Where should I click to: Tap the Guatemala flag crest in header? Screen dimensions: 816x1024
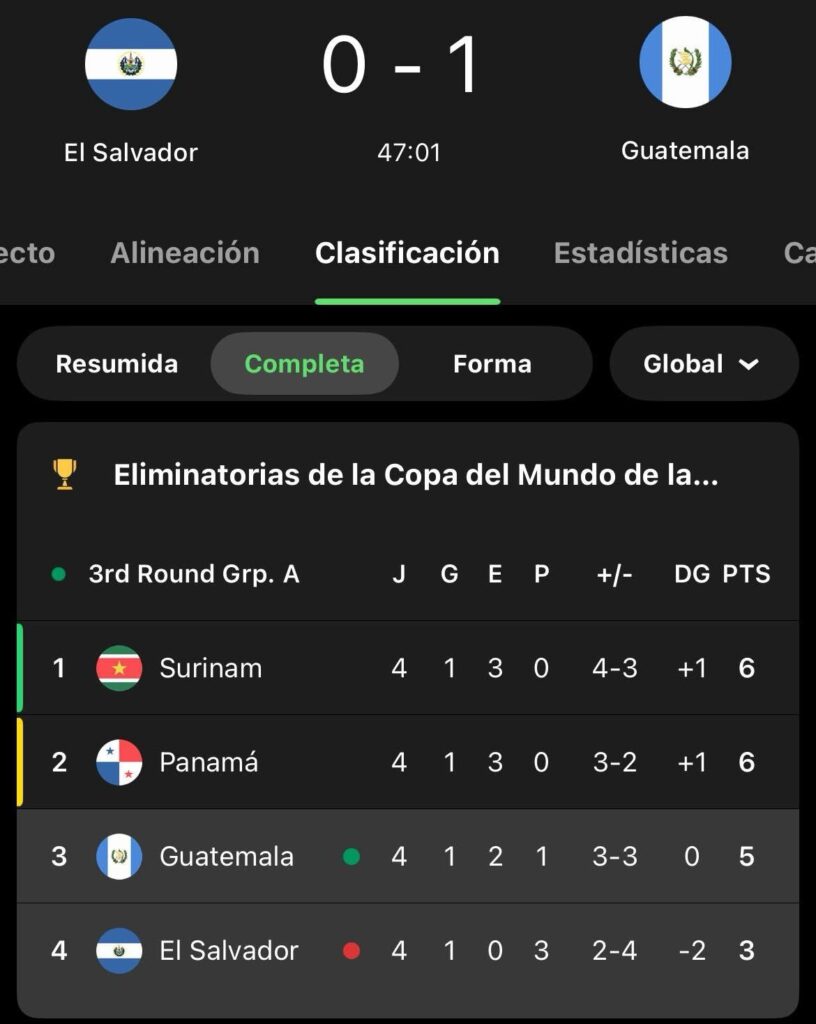click(685, 62)
